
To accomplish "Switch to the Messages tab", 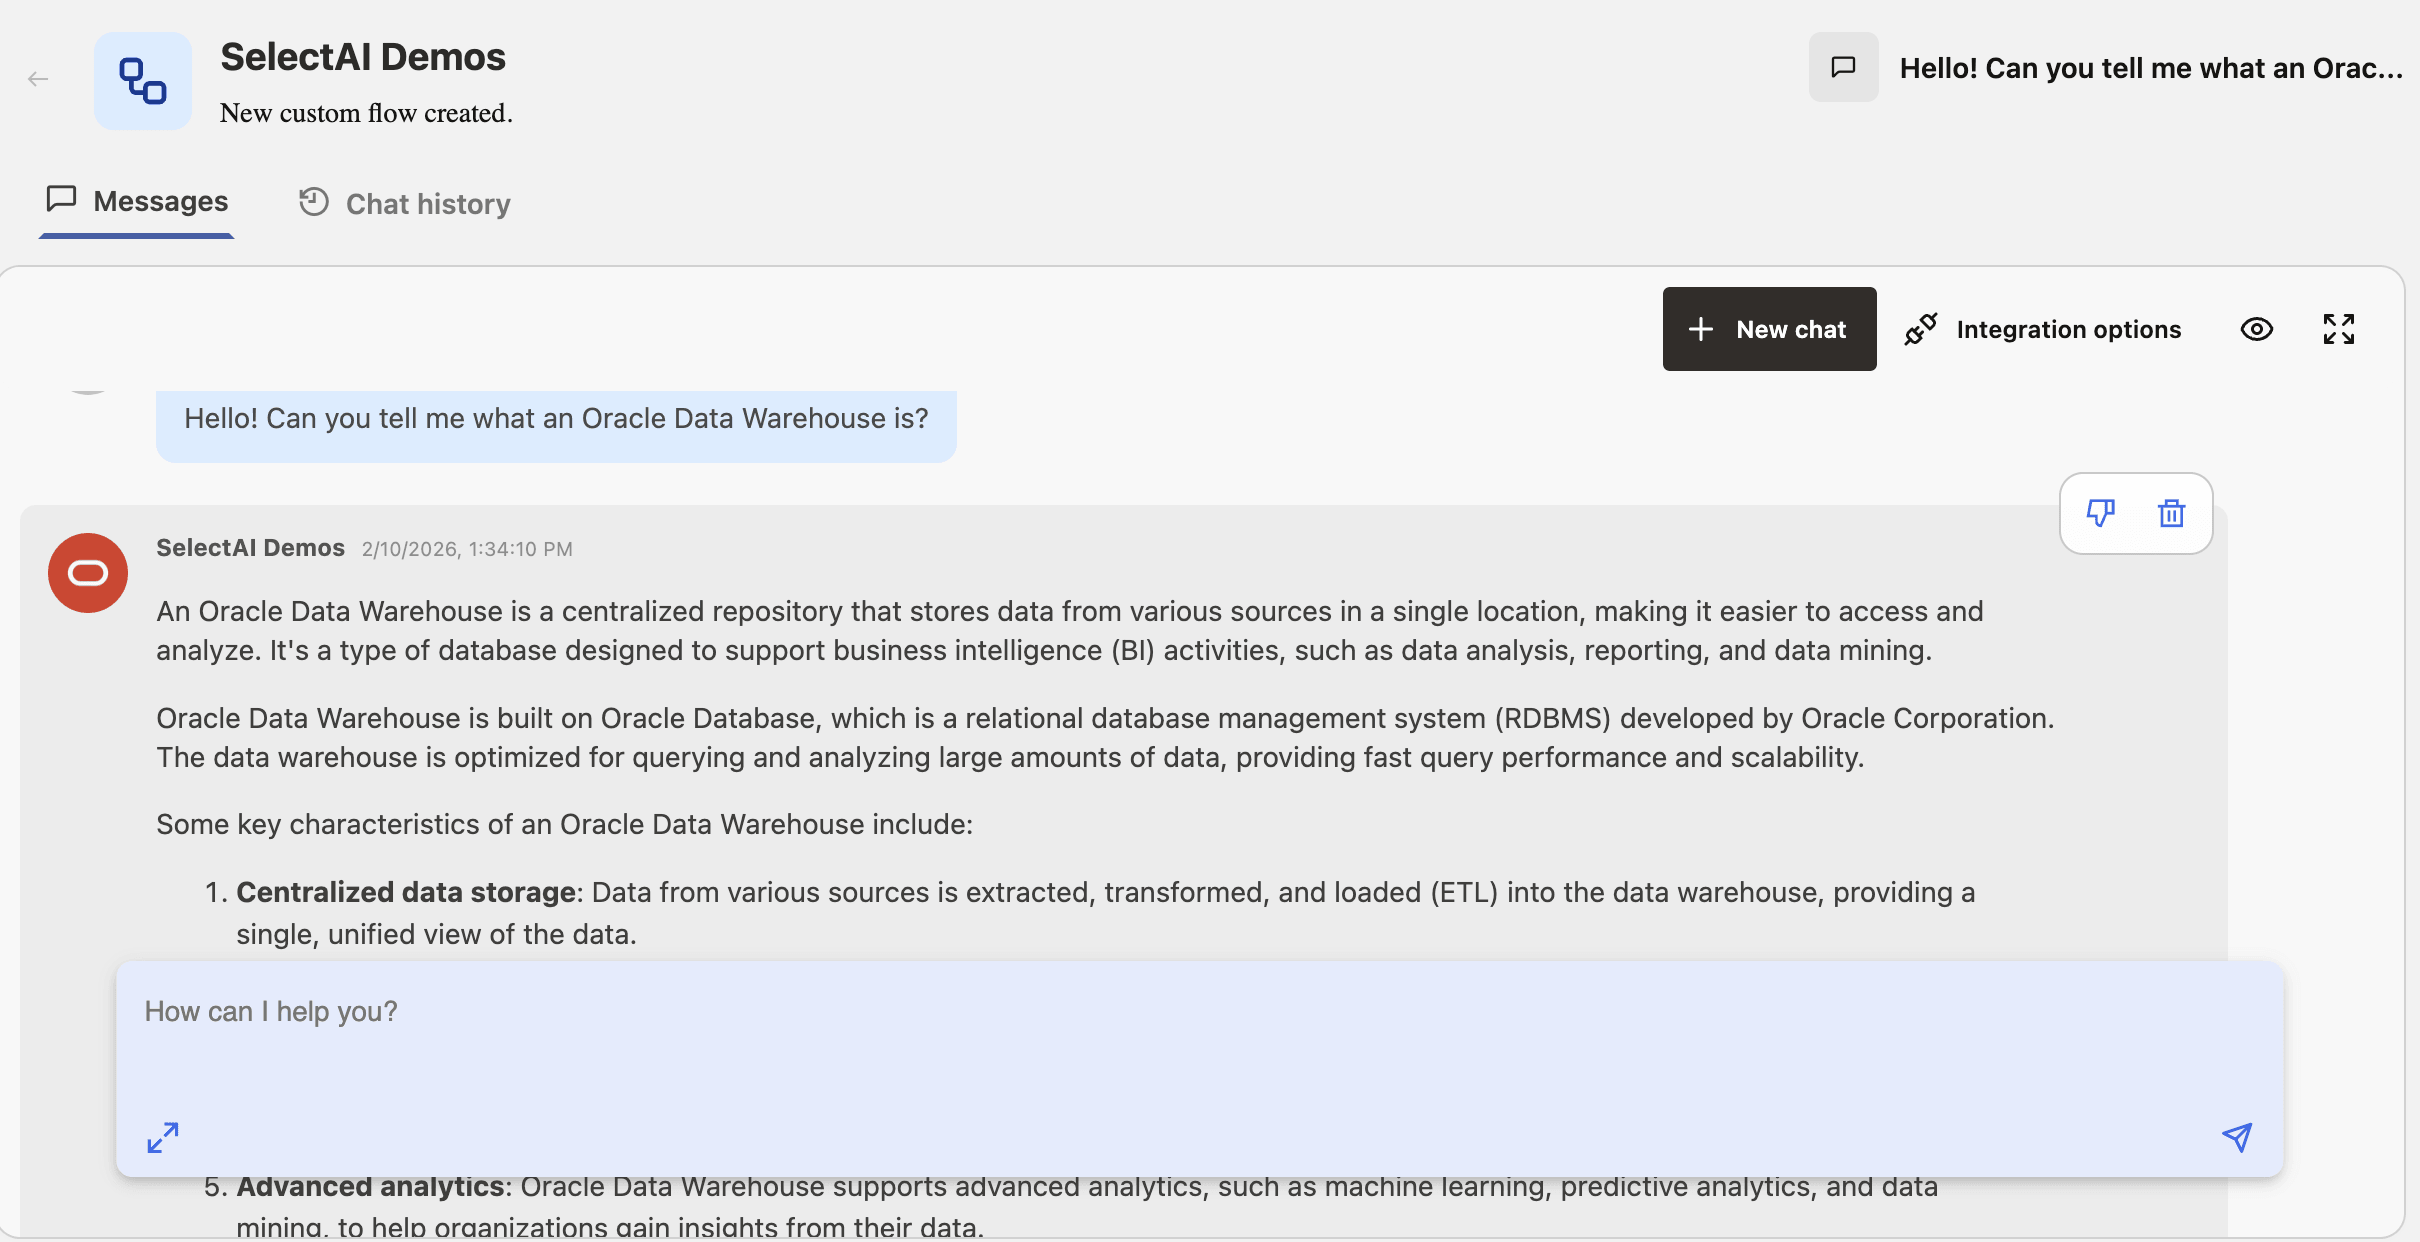I will tap(137, 202).
